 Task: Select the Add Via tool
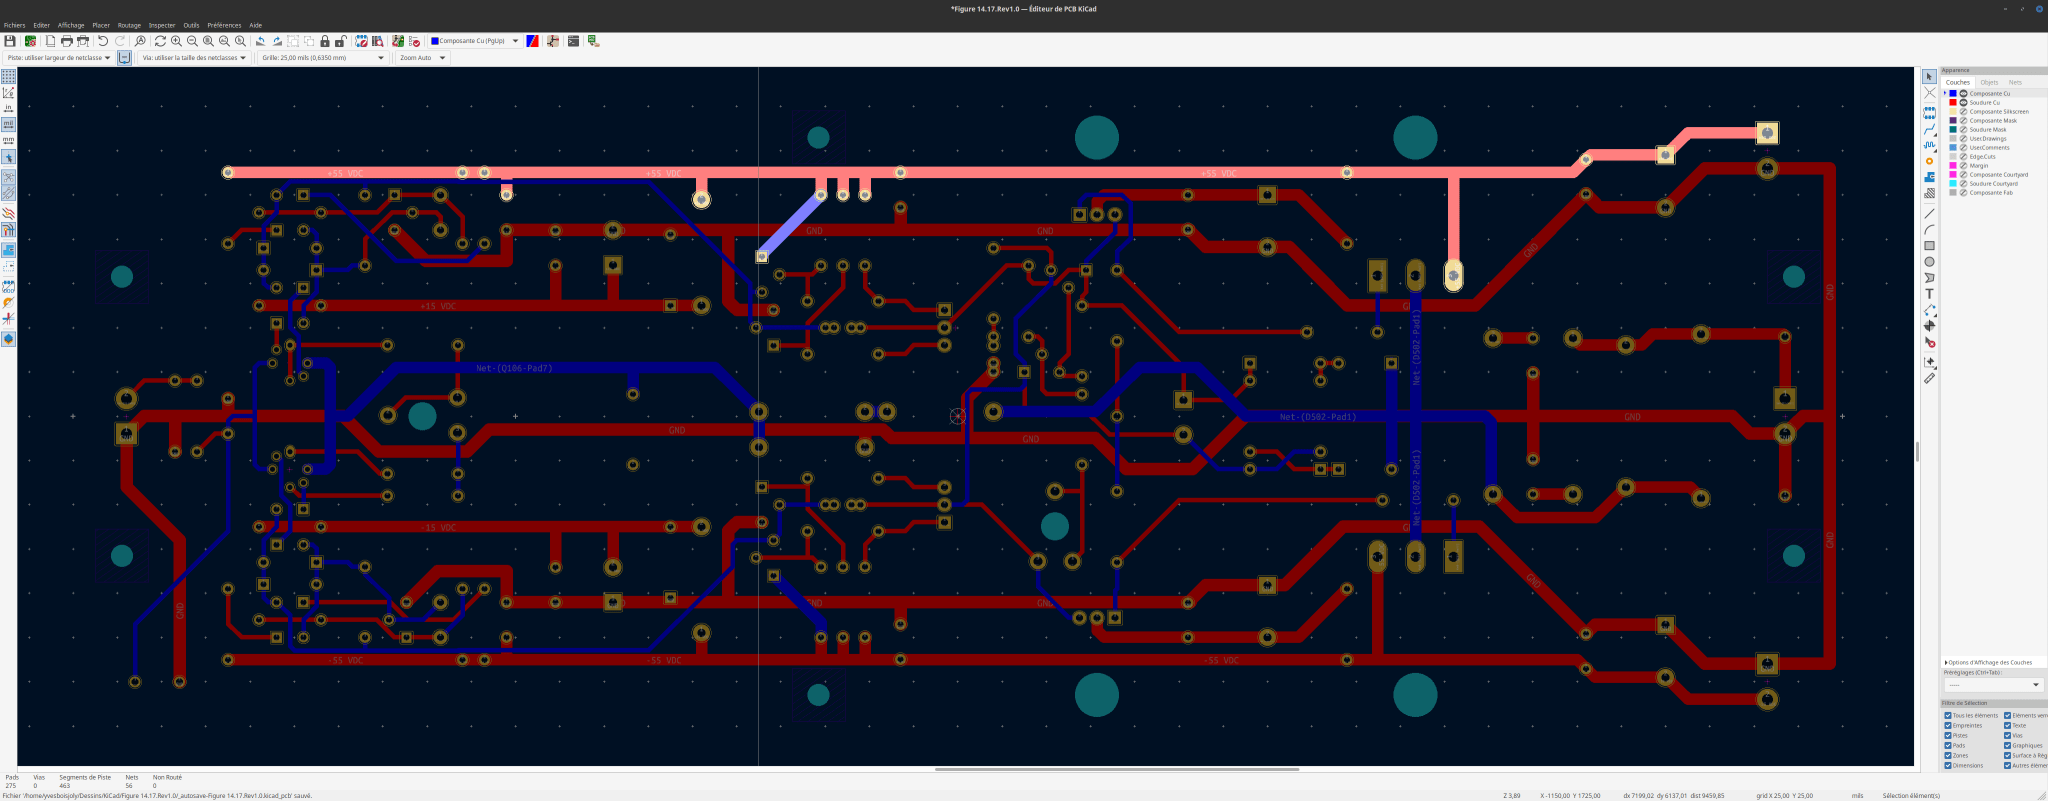1929,161
